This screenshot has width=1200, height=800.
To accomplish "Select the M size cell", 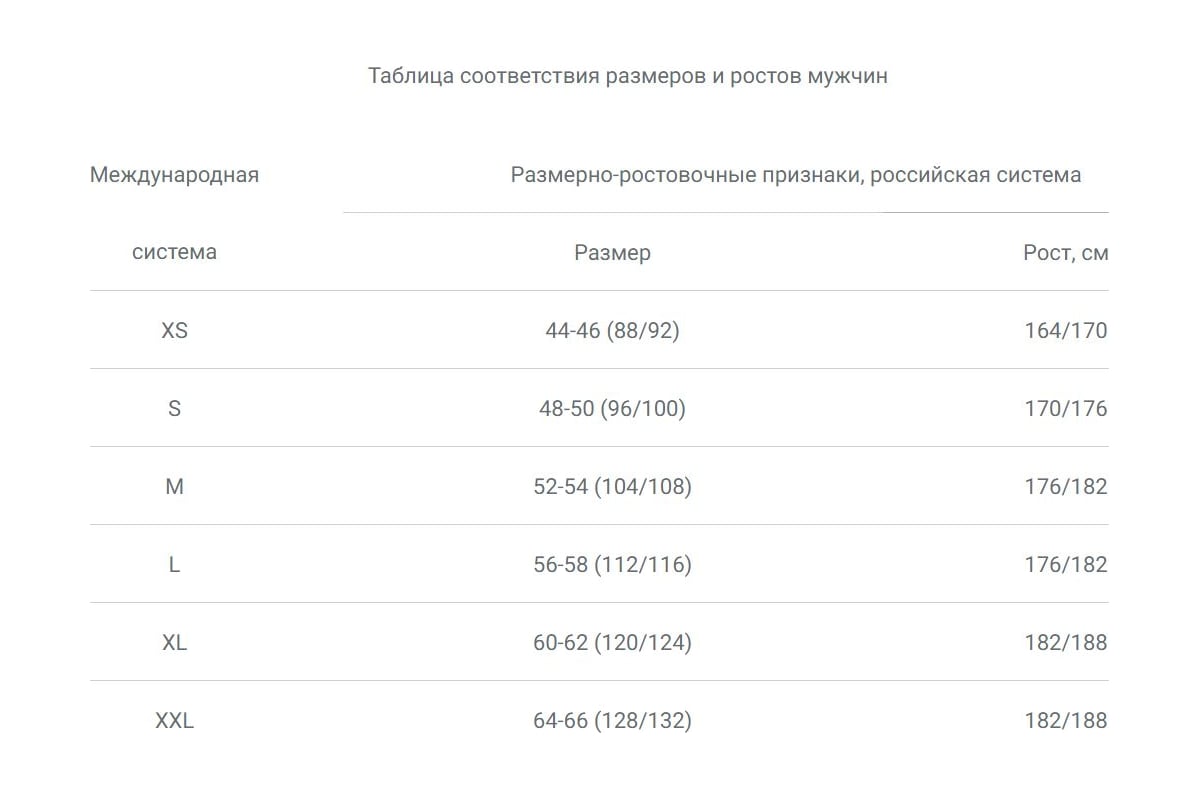I will 174,487.
